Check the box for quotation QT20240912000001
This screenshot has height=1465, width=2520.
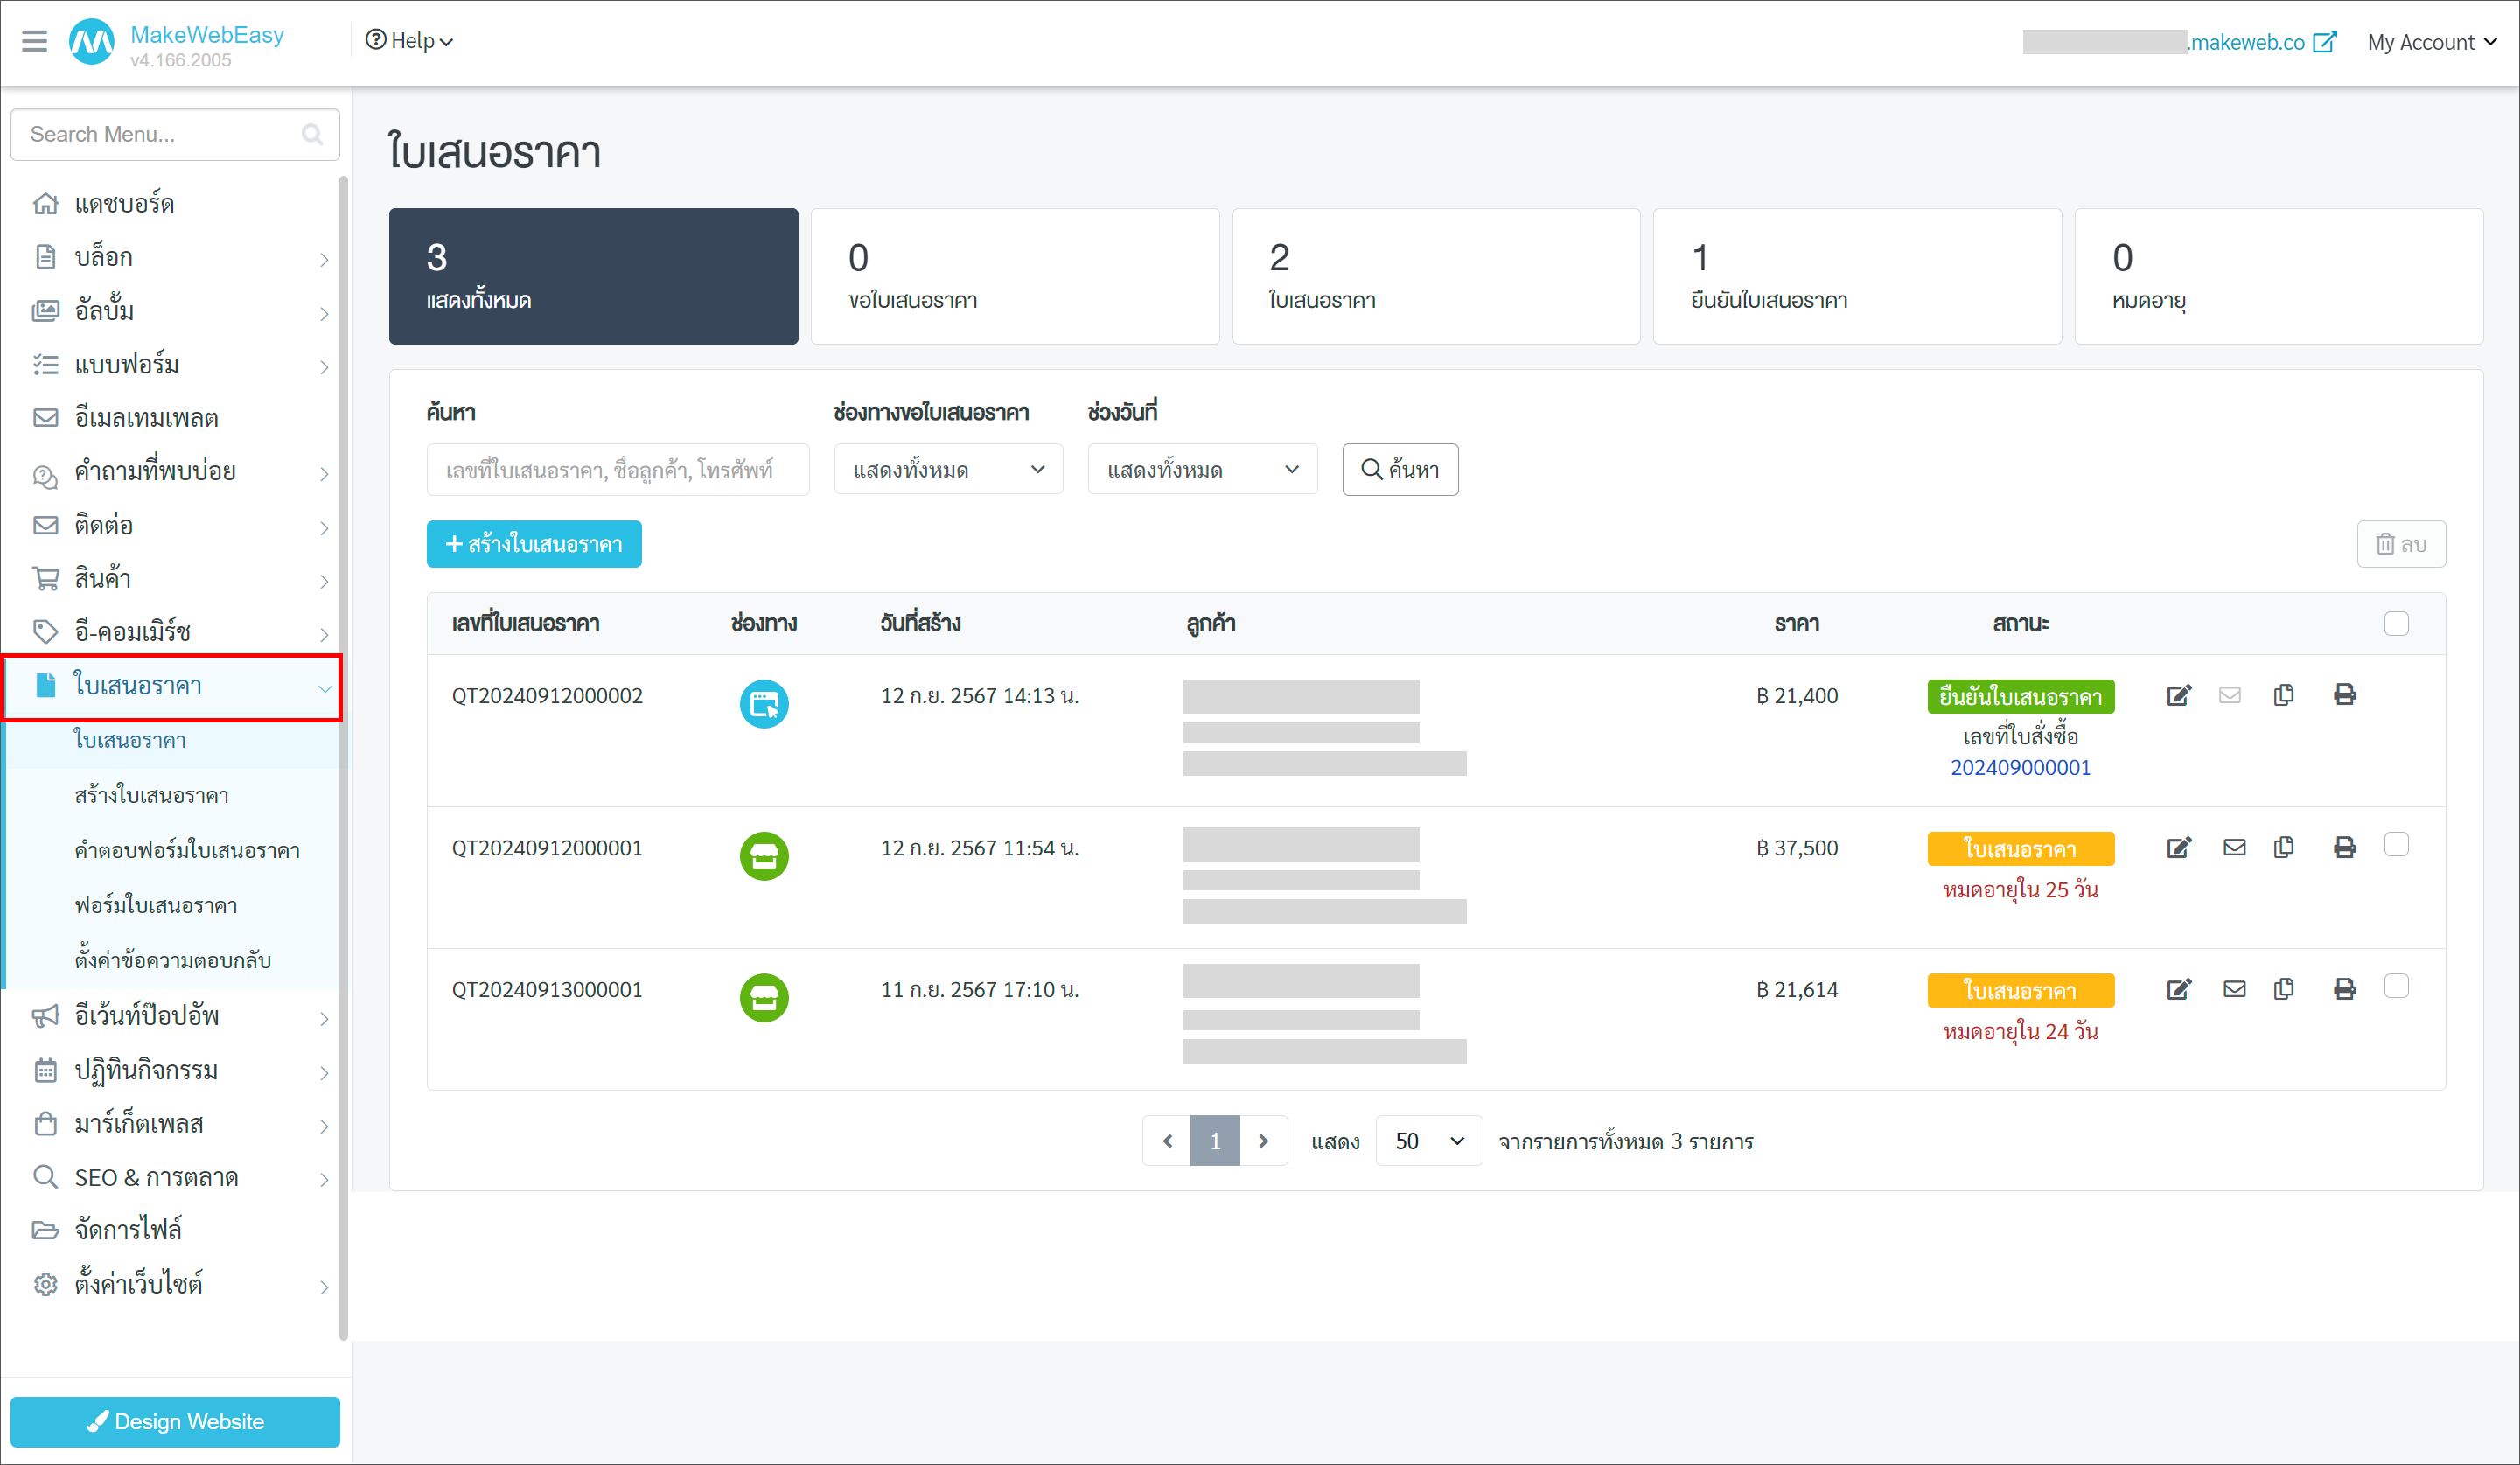tap(2395, 845)
